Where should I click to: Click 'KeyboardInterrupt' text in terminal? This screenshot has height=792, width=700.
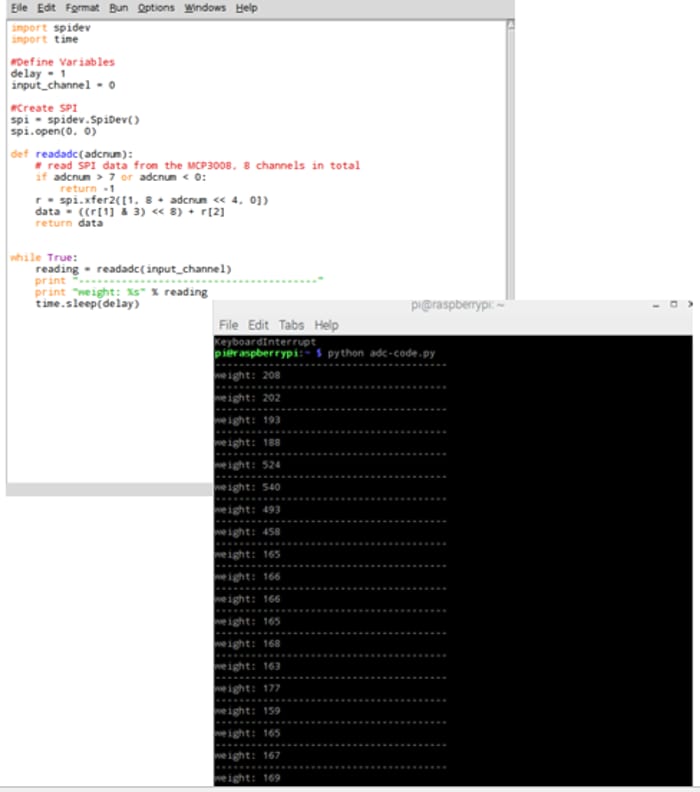pos(265,342)
